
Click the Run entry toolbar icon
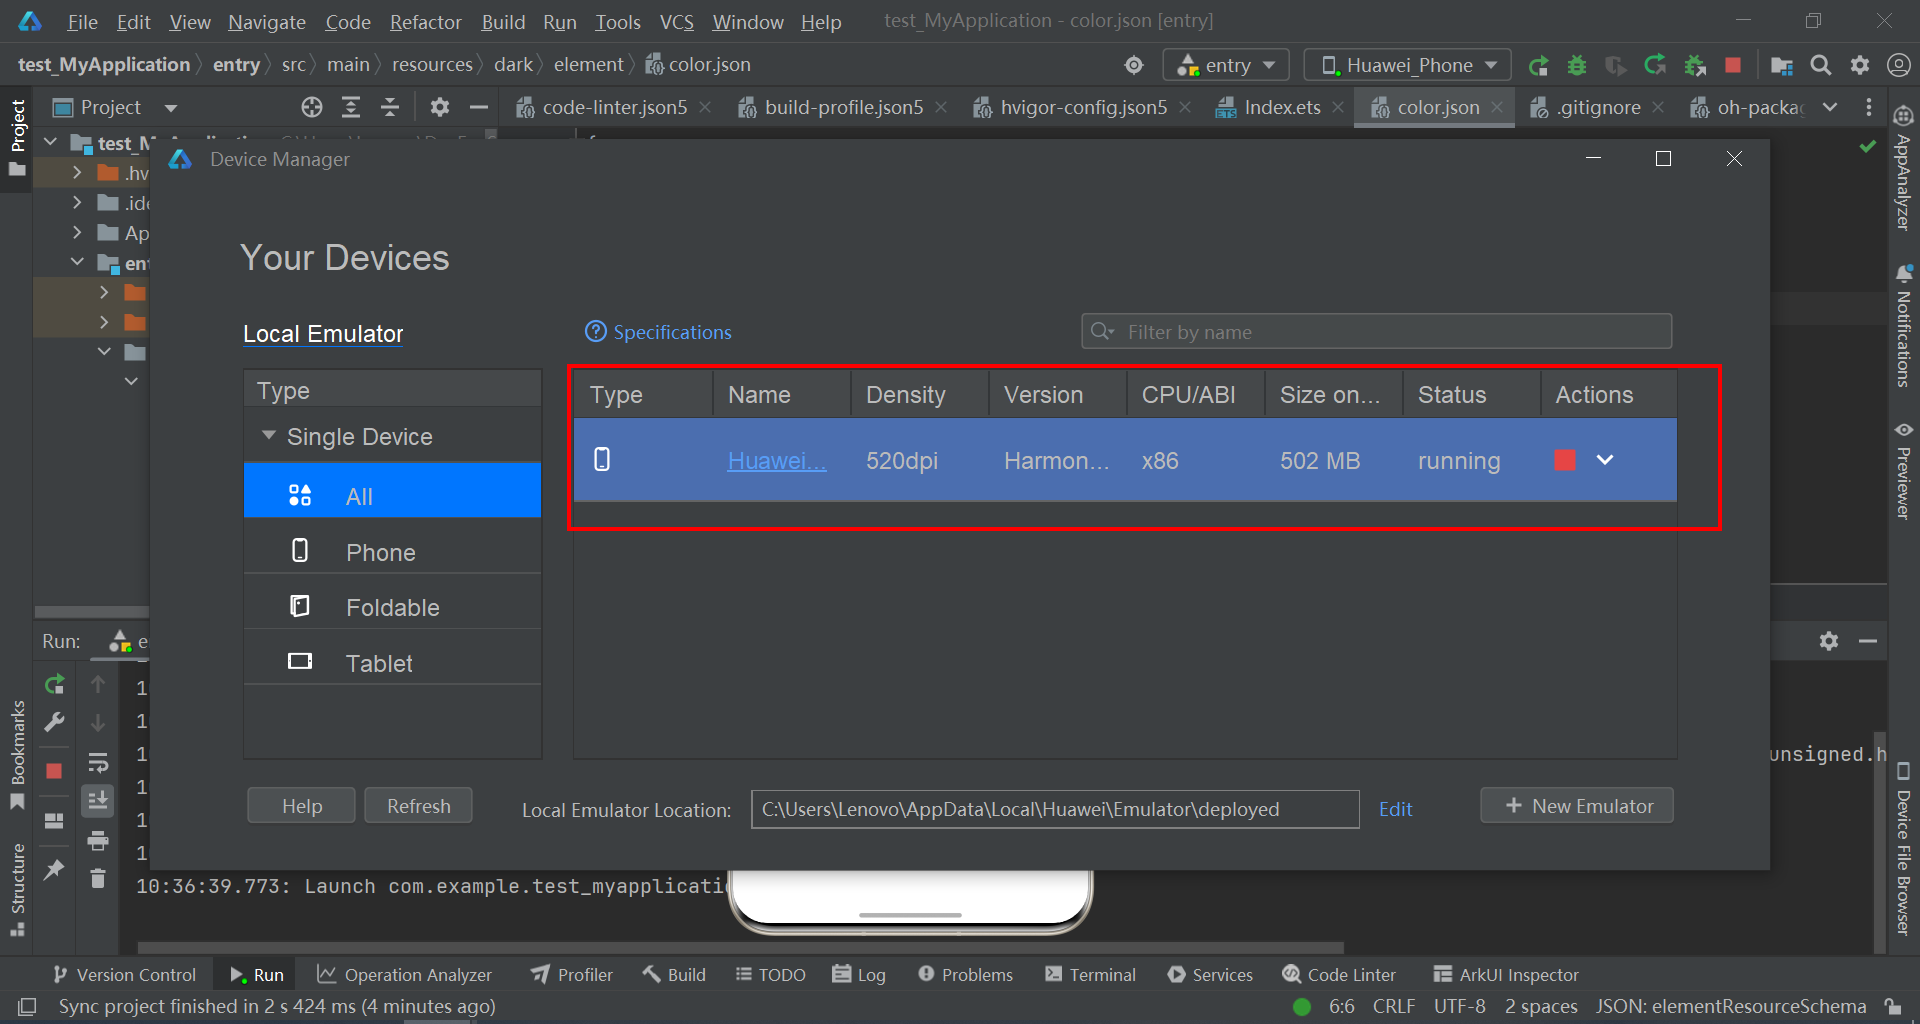pos(1538,65)
